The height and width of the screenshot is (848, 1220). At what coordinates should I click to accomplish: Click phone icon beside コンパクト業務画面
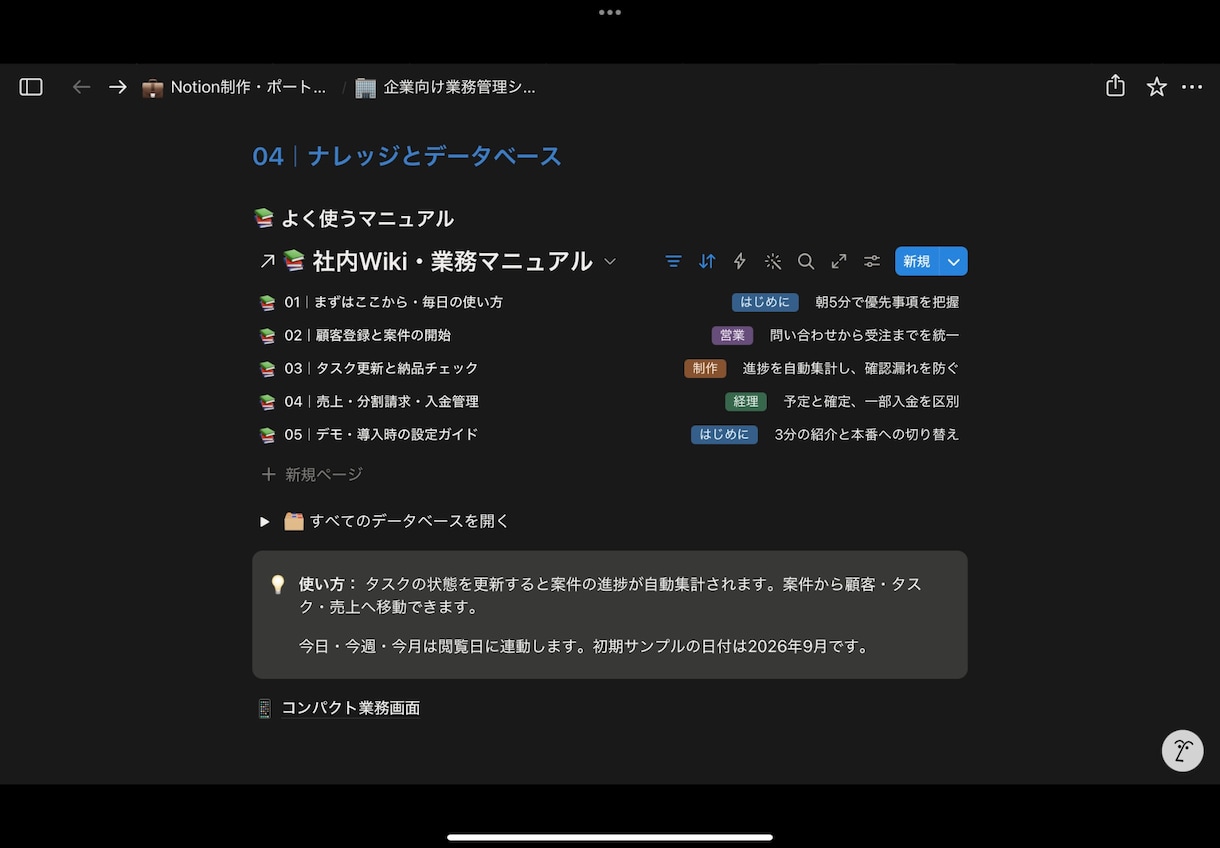click(x=265, y=708)
